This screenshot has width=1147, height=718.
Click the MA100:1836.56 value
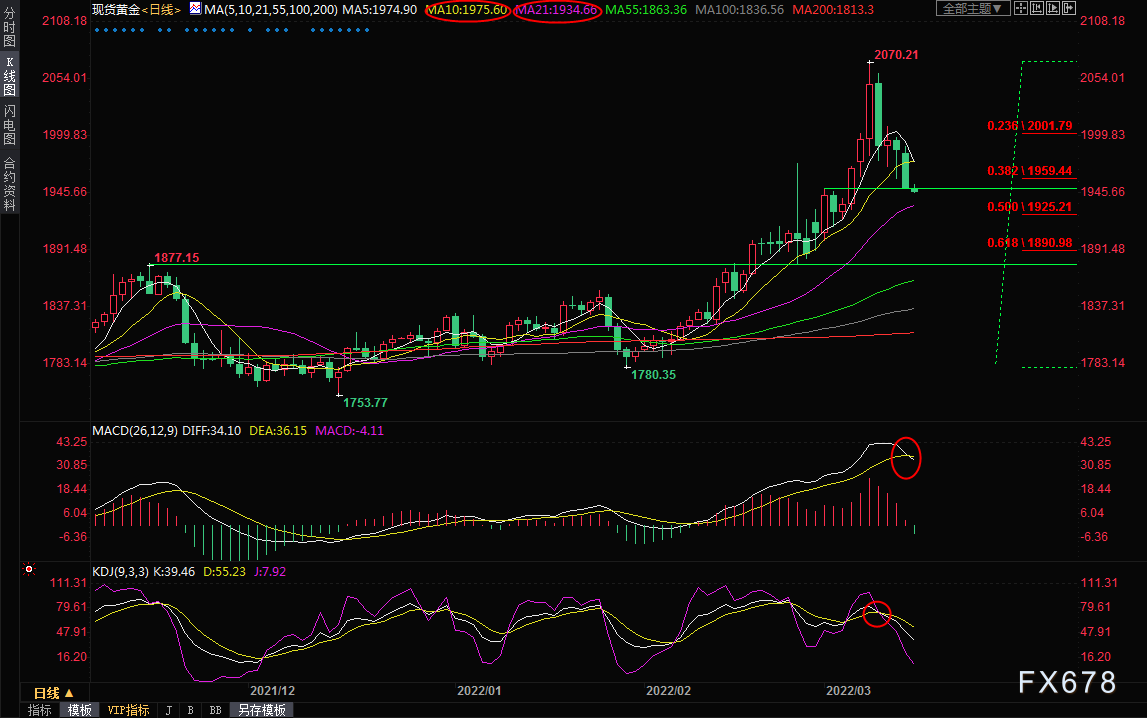pyautogui.click(x=739, y=10)
